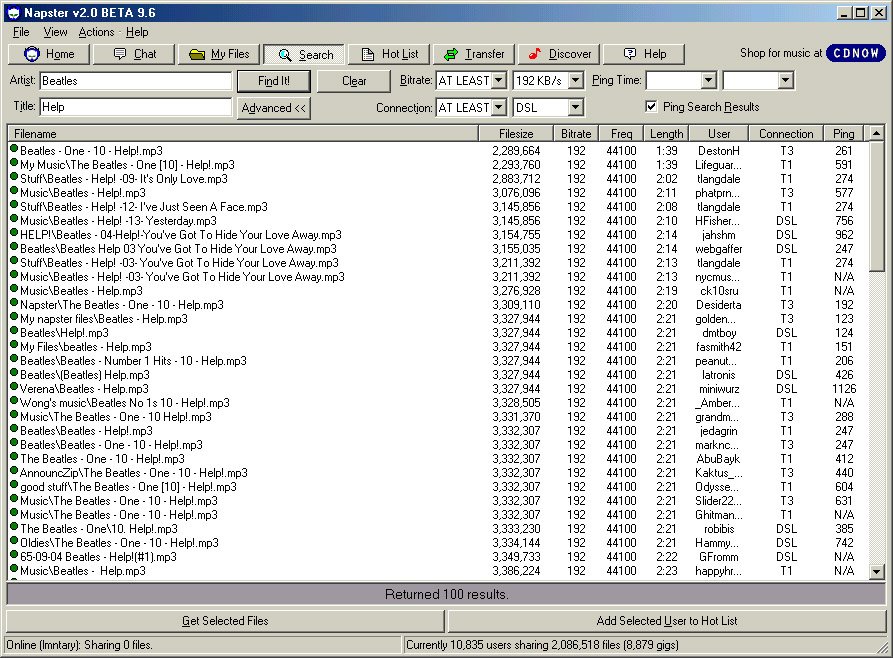Viewport: 893px width, 658px height.
Task: Open the '192 KB/s' bitrate dropdown
Action: click(x=576, y=80)
